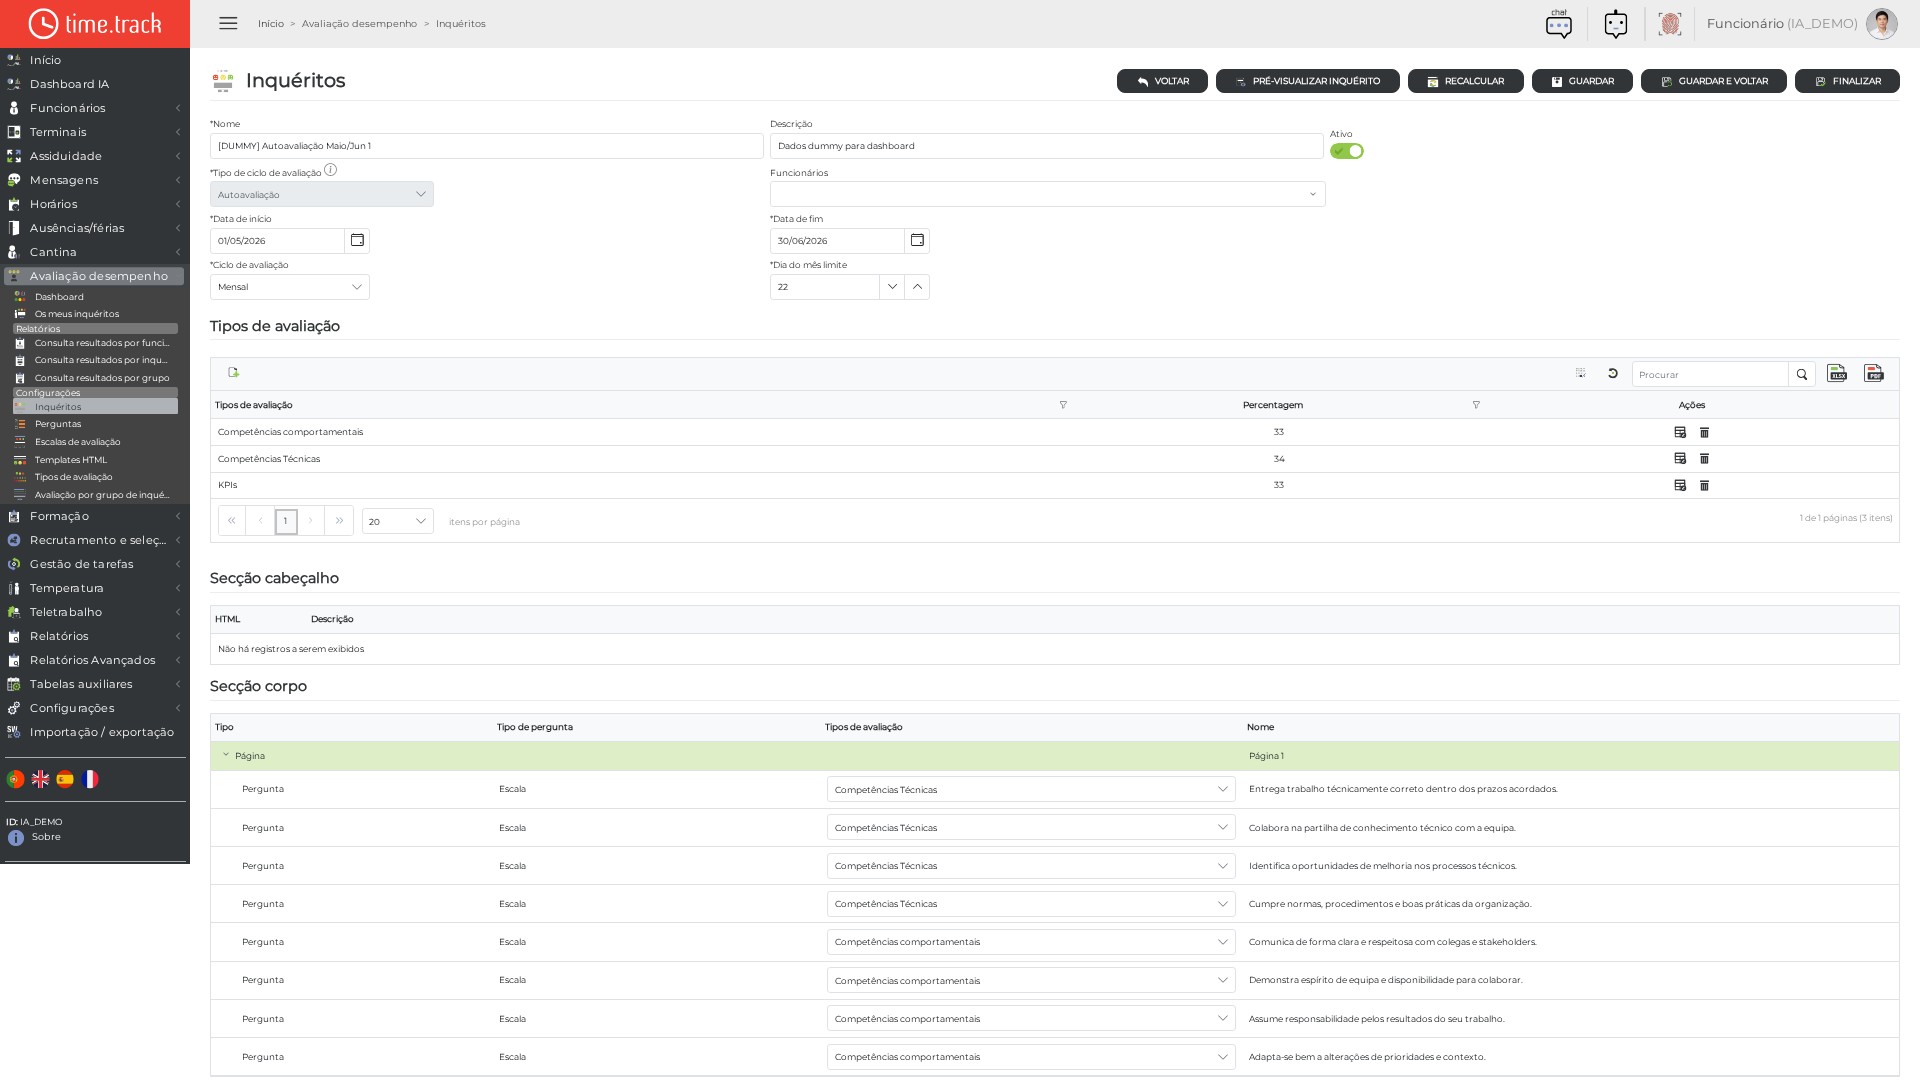Click the search magnifier icon
Viewport: 1920px width, 1080px height.
tap(1802, 375)
